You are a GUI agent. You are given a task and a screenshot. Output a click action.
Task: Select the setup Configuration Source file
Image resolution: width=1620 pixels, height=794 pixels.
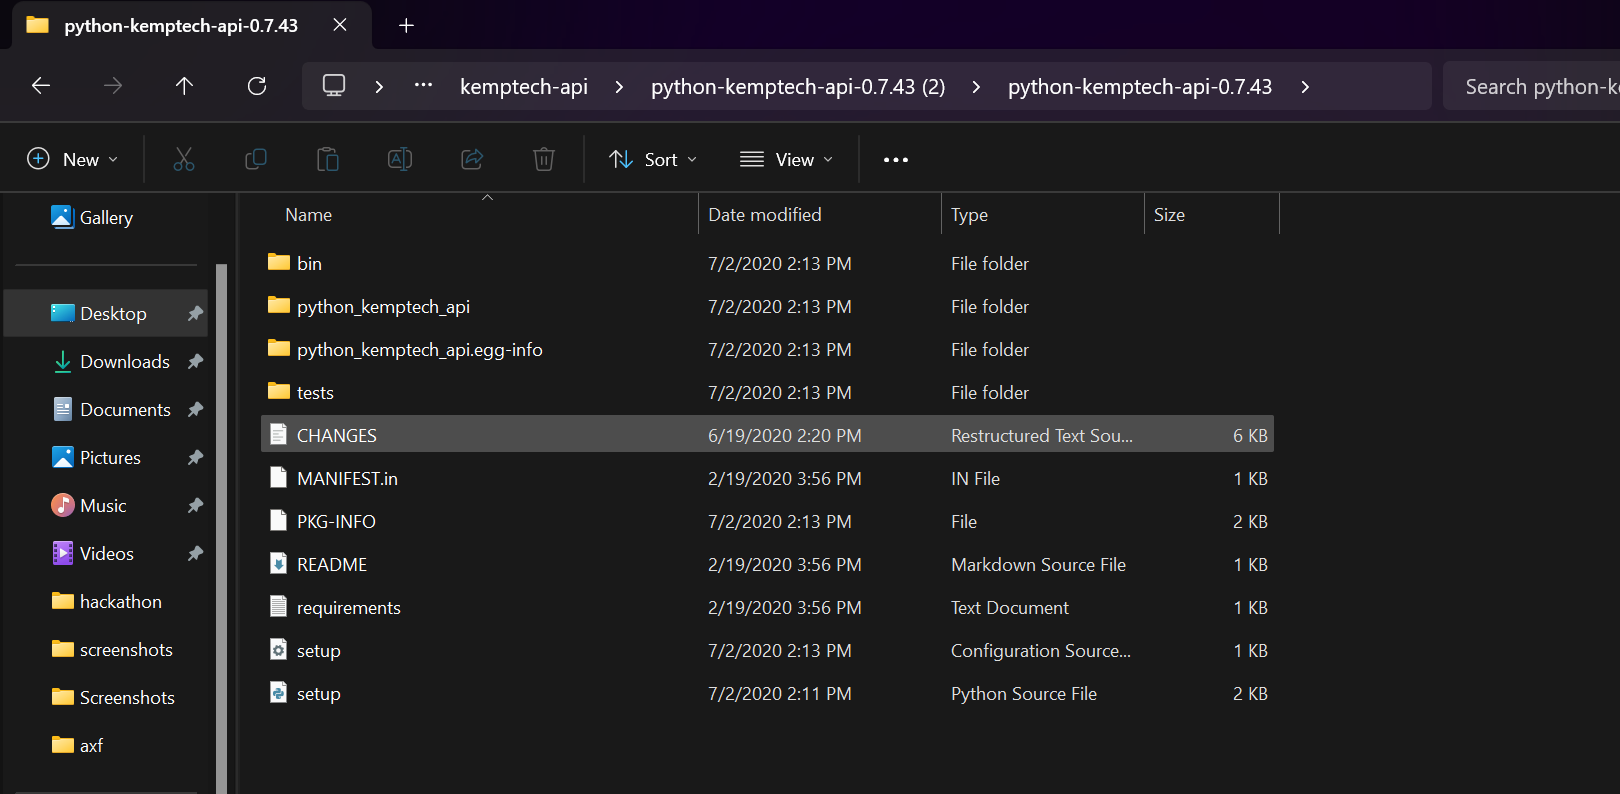coord(767,651)
